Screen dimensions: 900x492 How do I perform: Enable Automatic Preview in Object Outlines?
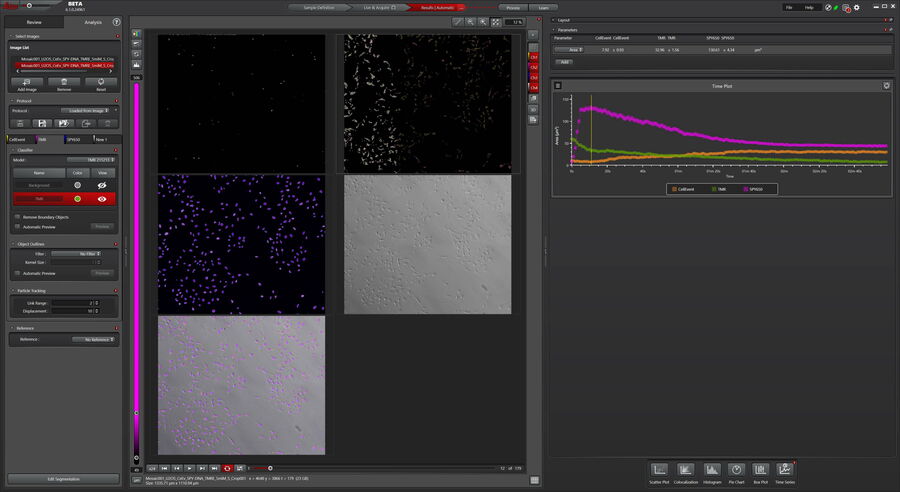point(17,273)
